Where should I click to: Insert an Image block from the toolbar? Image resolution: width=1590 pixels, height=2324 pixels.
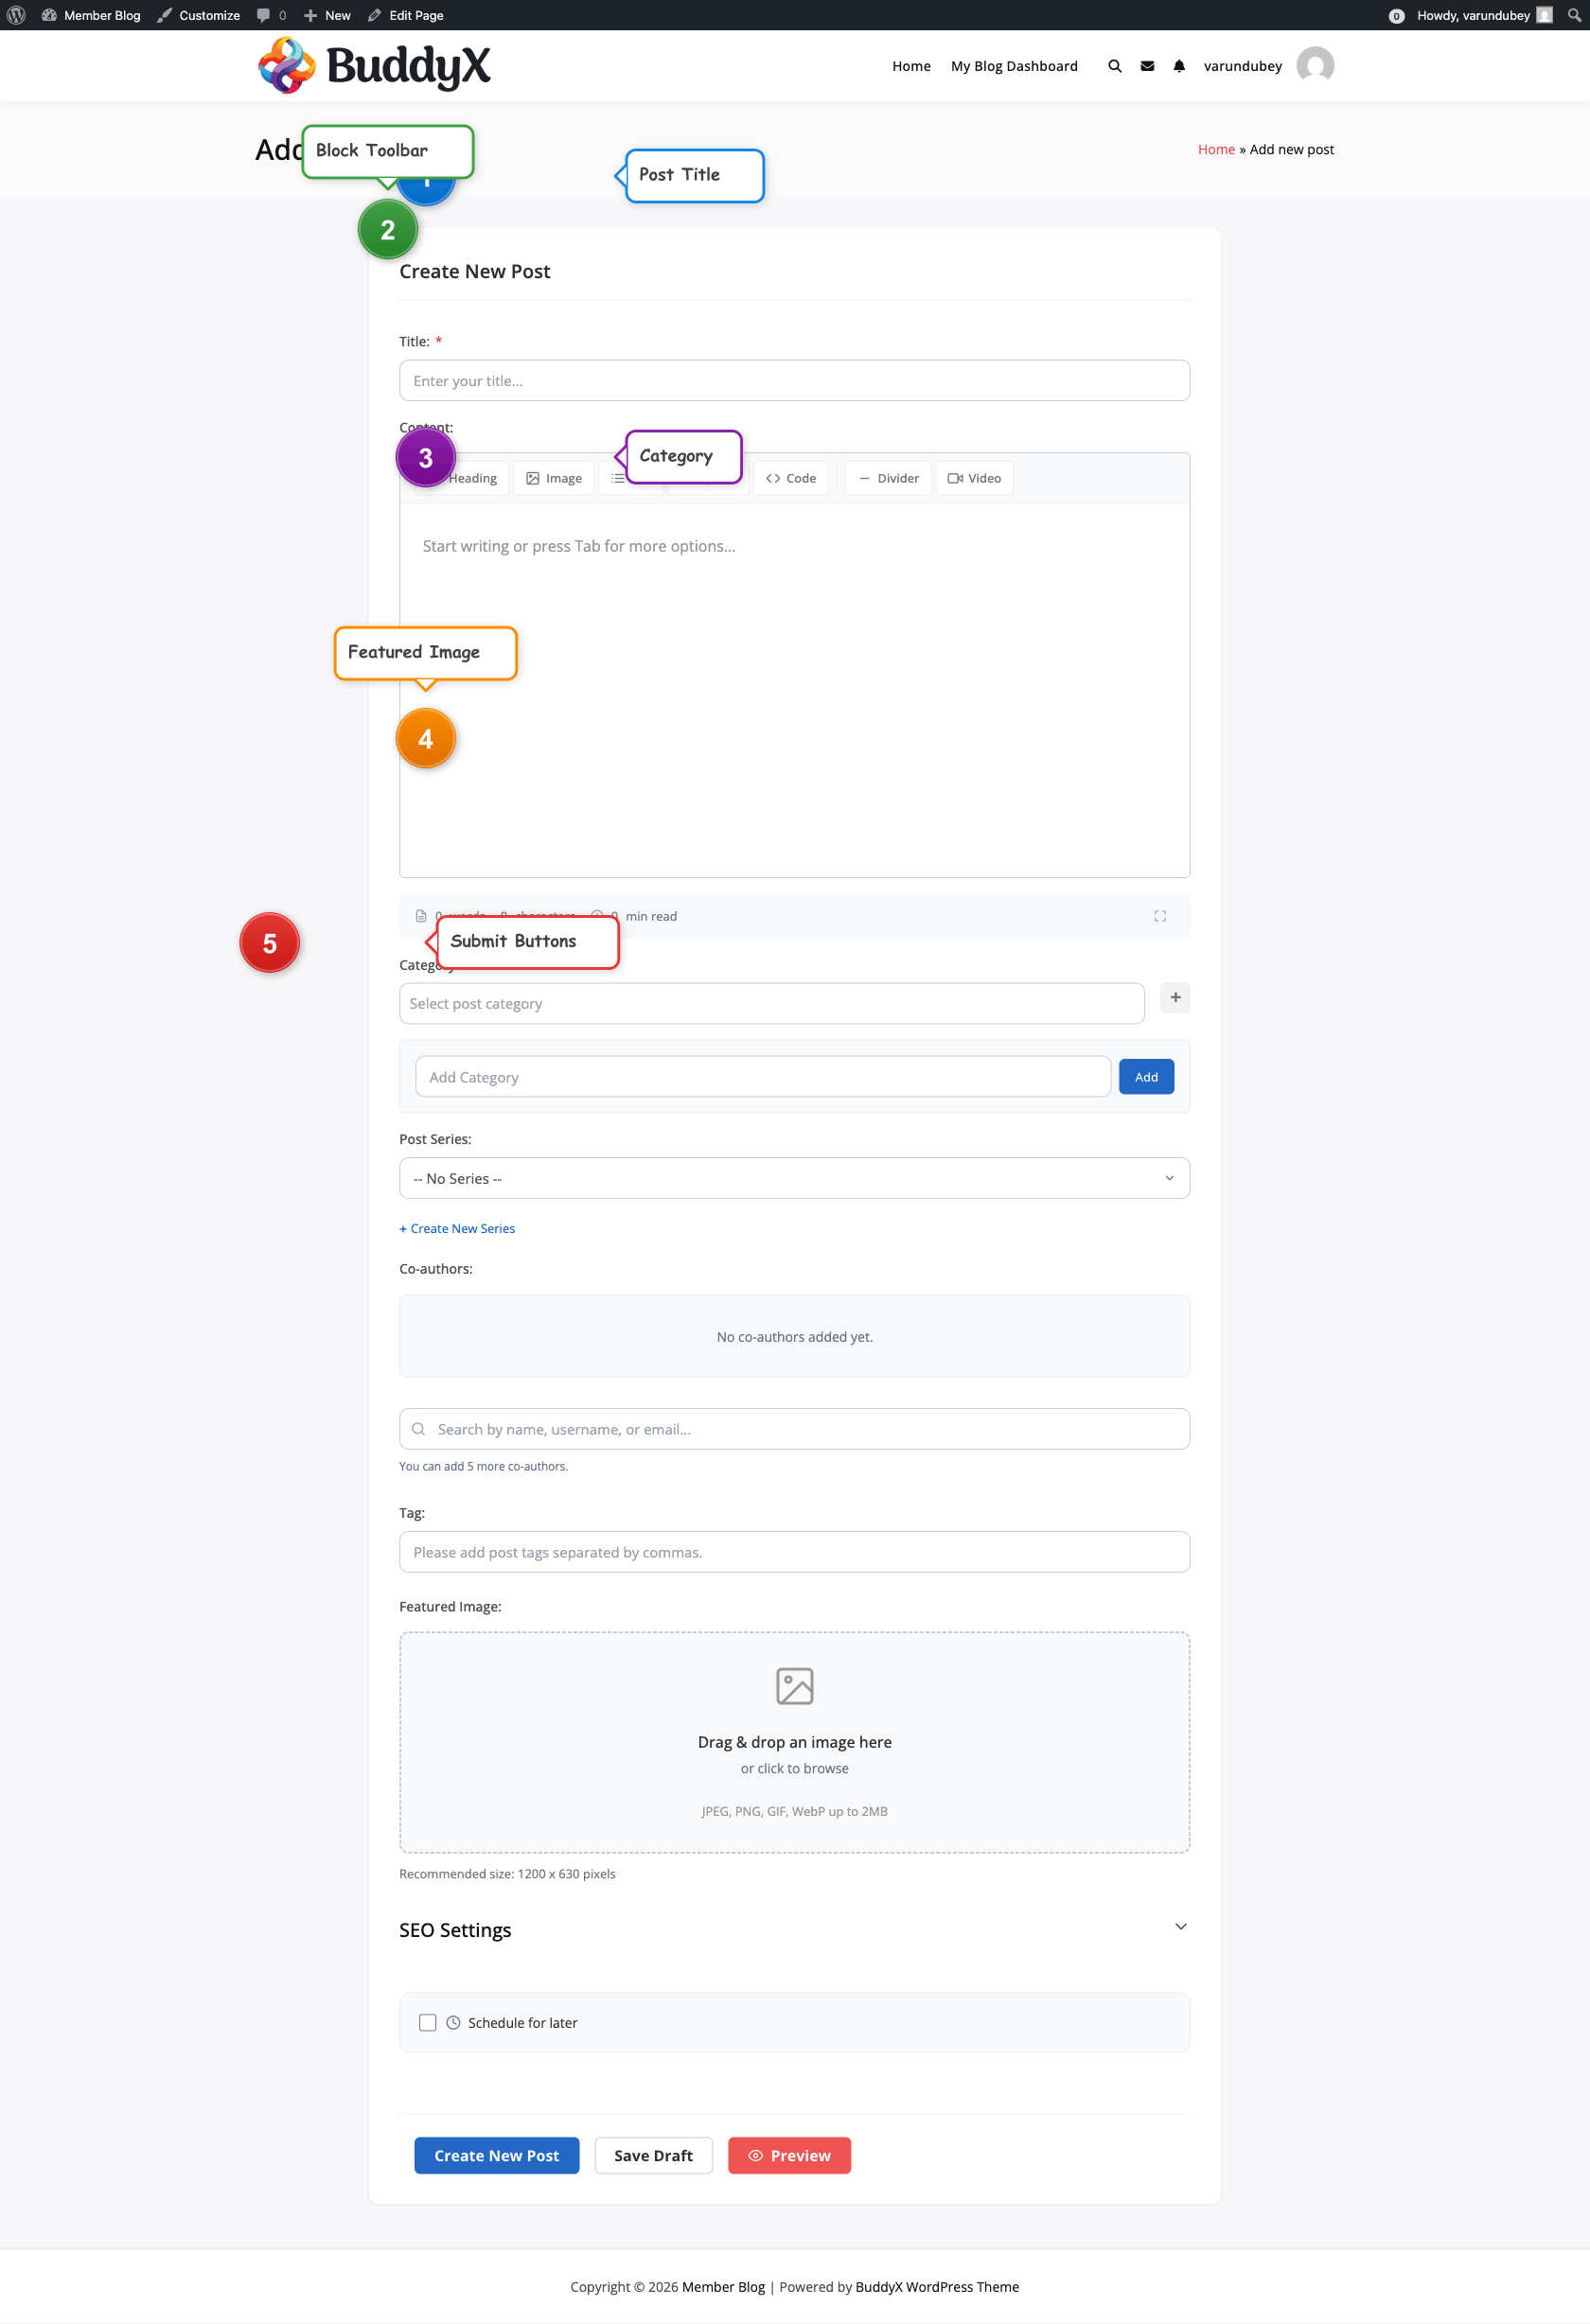pos(553,478)
